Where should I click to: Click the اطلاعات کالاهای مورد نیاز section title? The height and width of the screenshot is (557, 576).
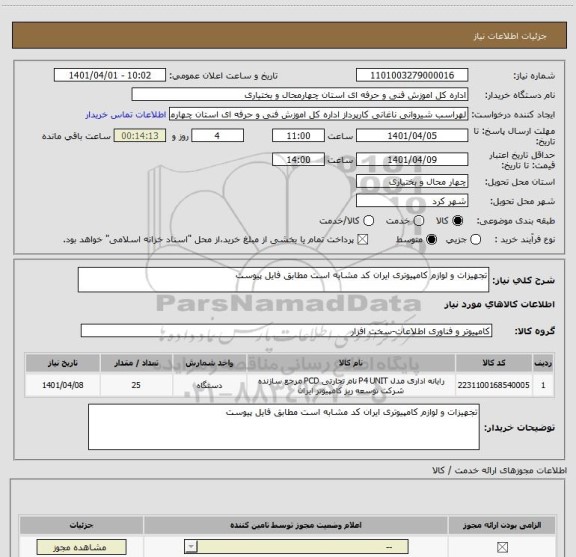tap(500, 305)
